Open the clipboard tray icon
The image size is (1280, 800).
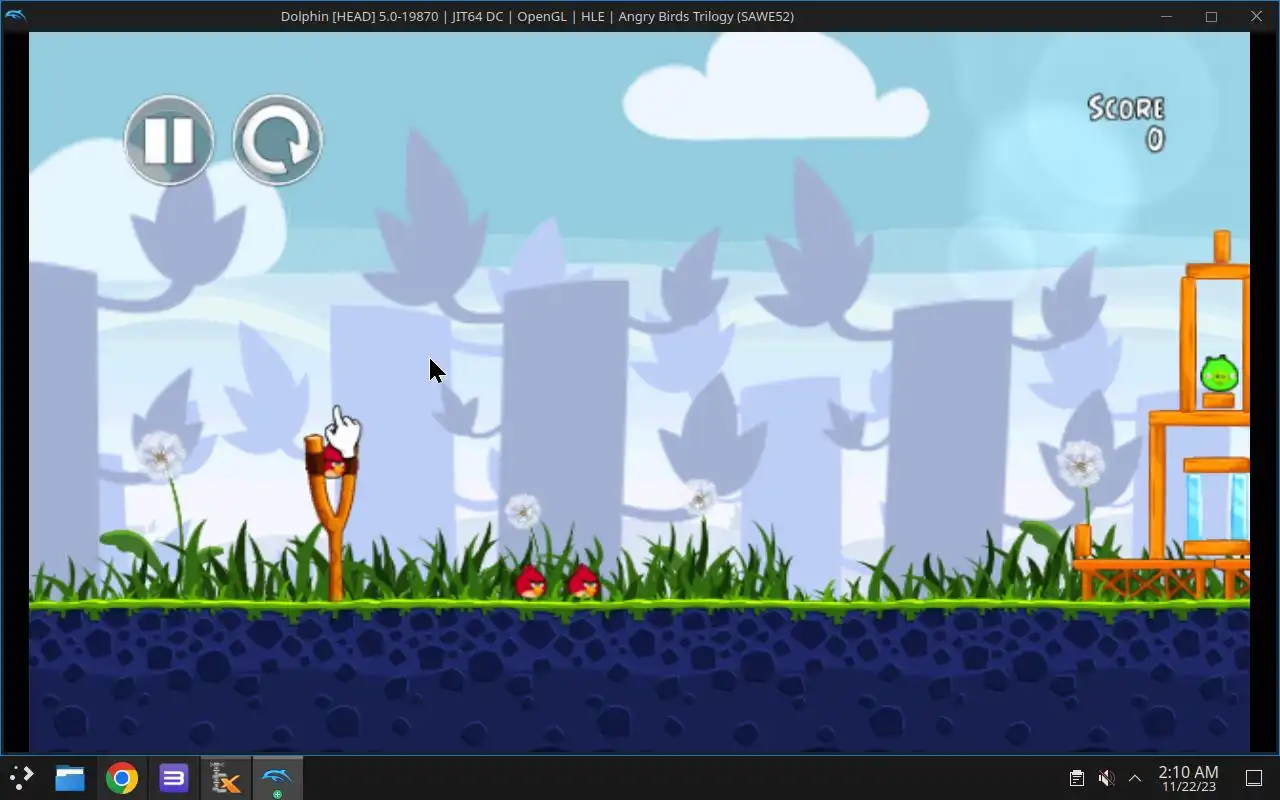(x=1076, y=778)
